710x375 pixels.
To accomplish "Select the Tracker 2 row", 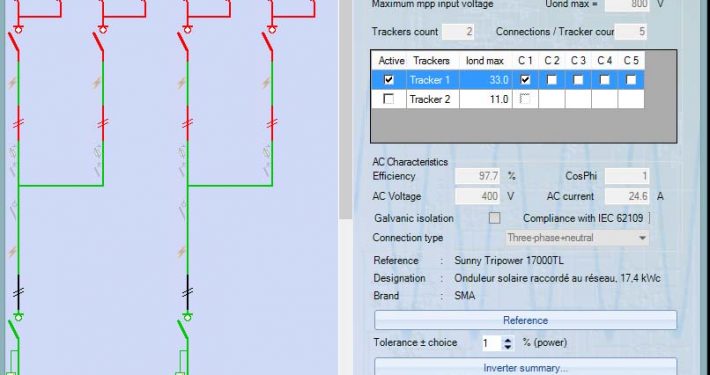I will coord(508,99).
